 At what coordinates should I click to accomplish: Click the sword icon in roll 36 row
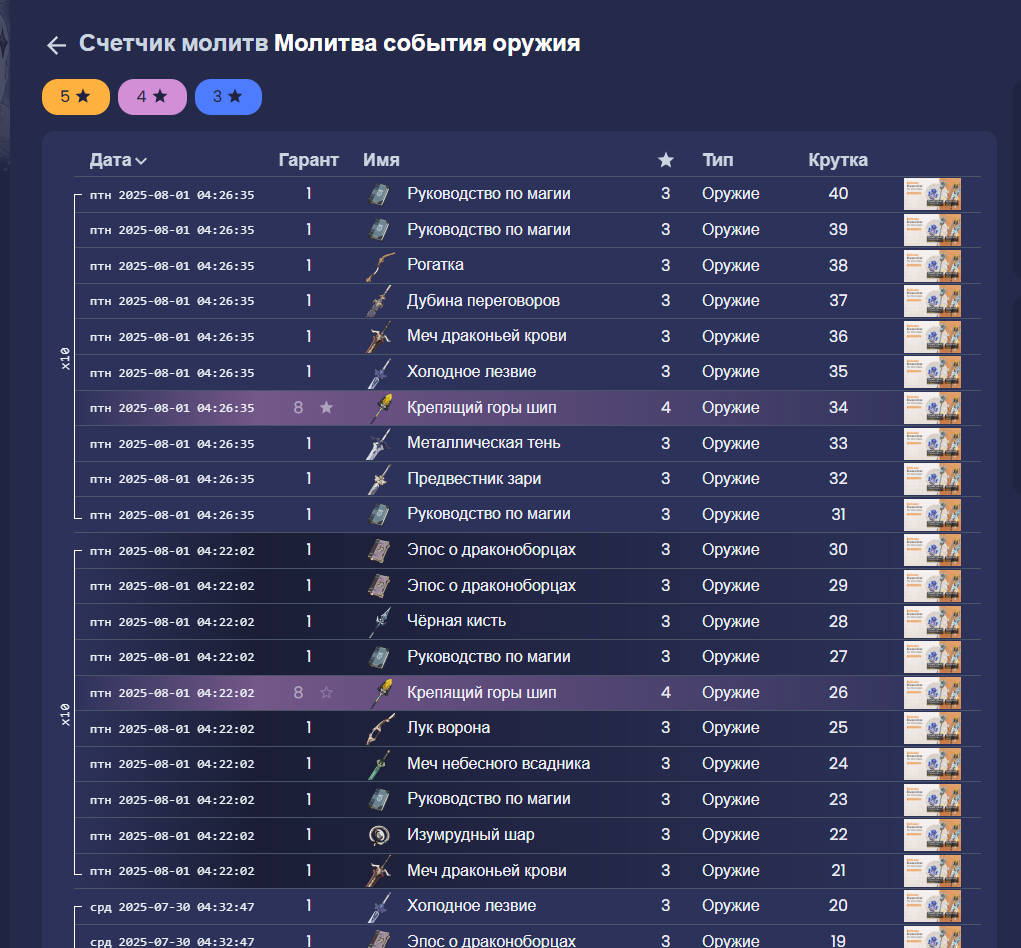click(x=379, y=337)
